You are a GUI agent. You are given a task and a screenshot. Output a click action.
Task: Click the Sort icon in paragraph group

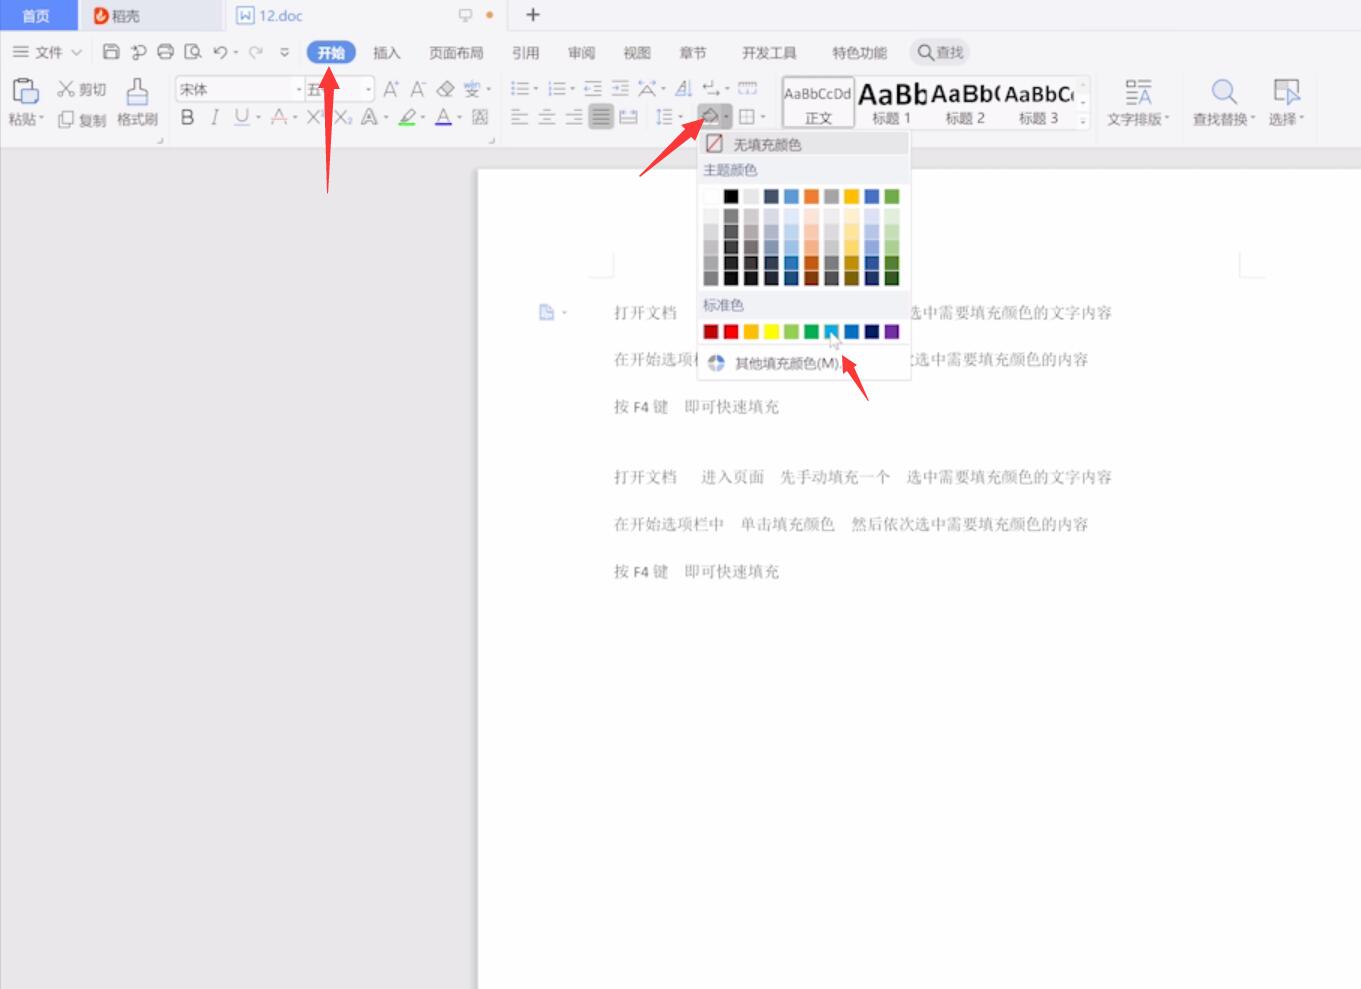[x=683, y=89]
